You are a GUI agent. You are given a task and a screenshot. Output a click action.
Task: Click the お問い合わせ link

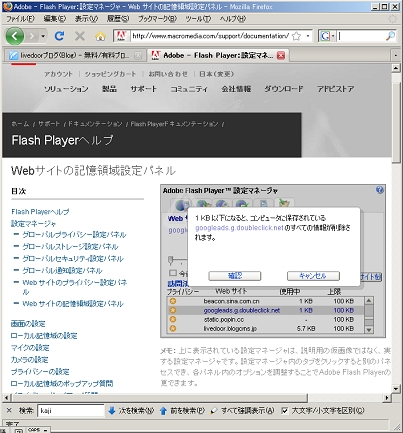coord(168,74)
